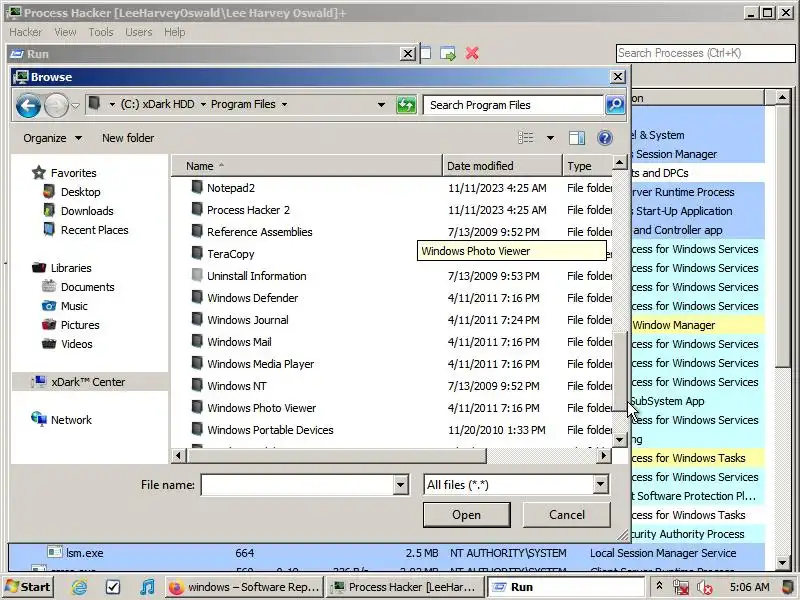
Task: Click the file list scroll down arrow
Action: click(x=619, y=439)
